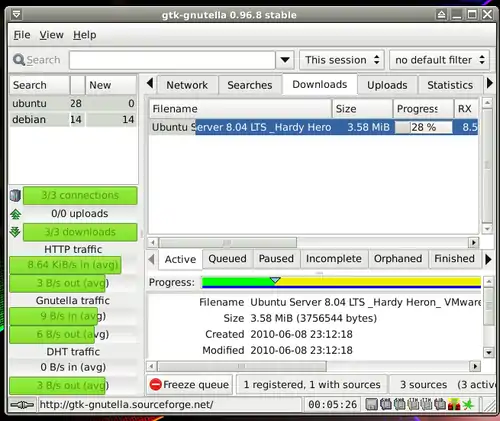
Task: Click the magnifier Search icon
Action: point(19,60)
